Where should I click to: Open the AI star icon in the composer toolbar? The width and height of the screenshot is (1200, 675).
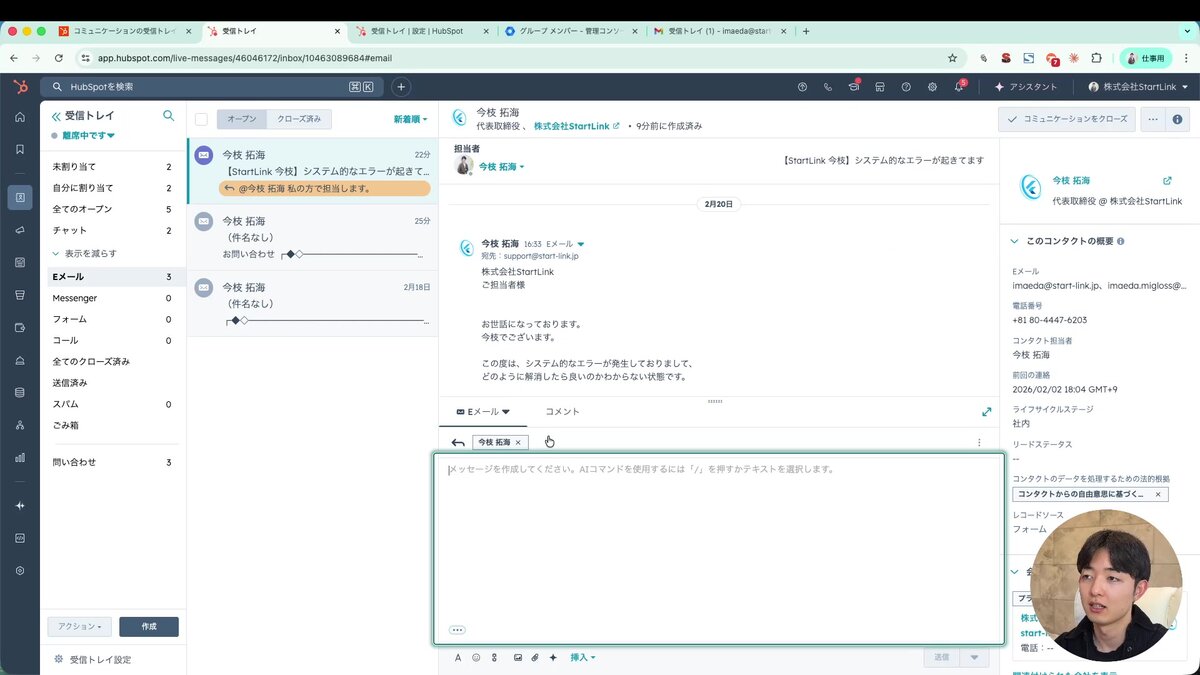click(553, 657)
